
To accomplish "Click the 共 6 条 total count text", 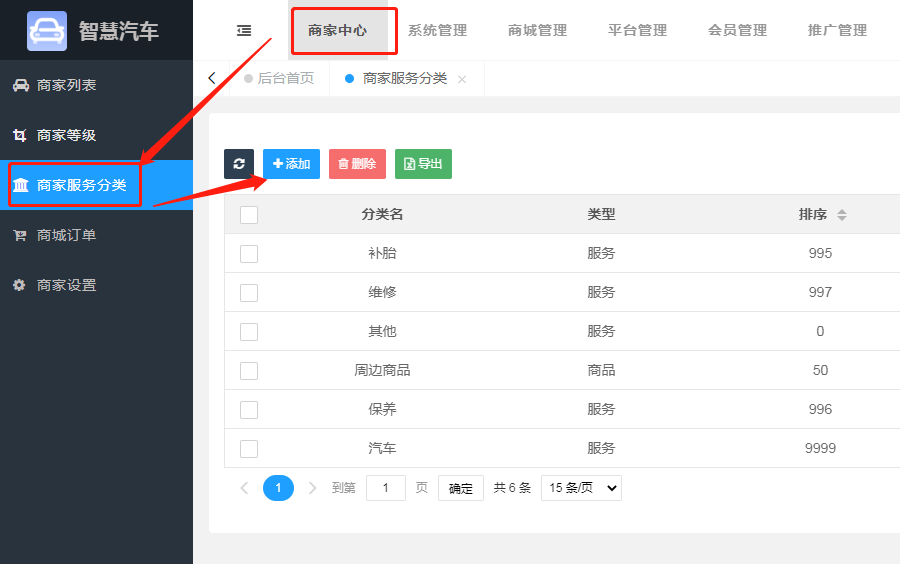I will [x=512, y=488].
